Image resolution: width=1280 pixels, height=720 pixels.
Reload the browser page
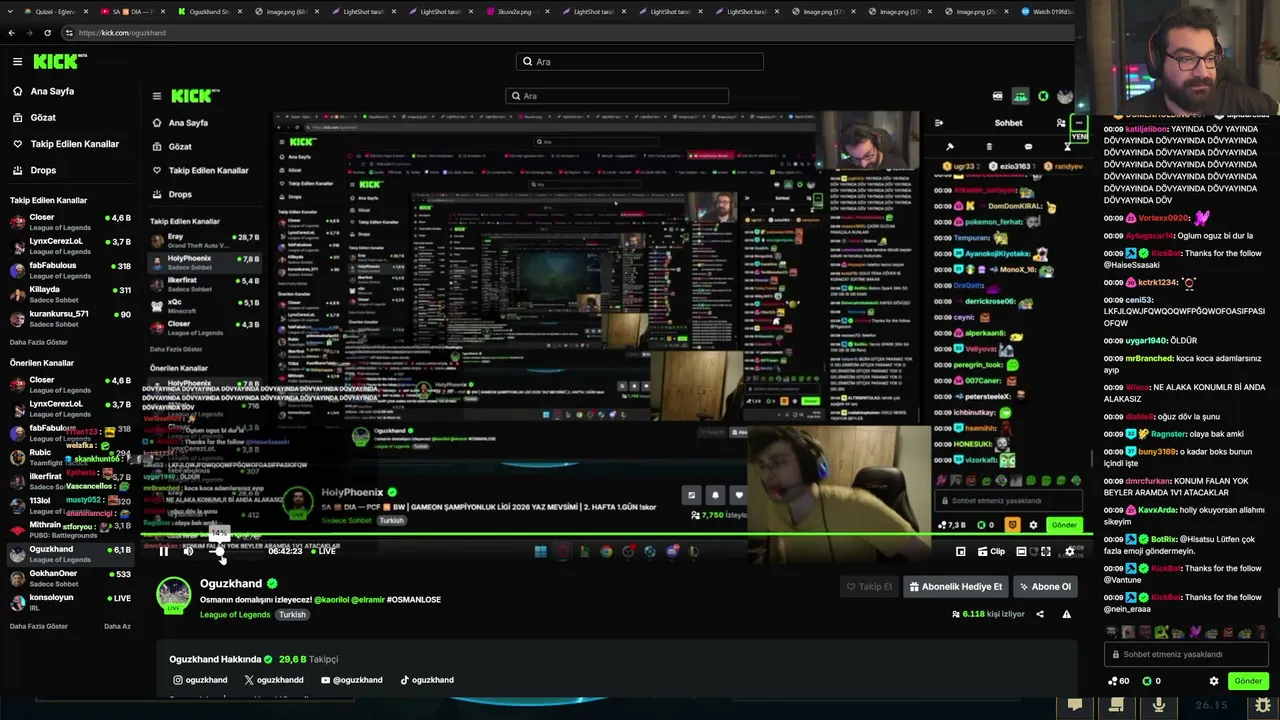point(47,33)
